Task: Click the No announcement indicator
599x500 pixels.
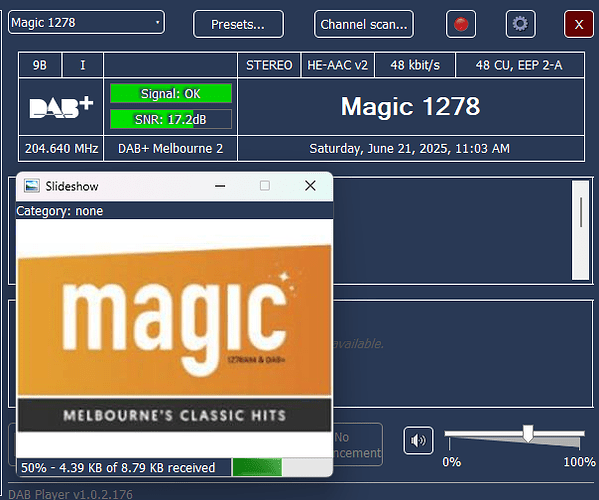Action: (358, 445)
